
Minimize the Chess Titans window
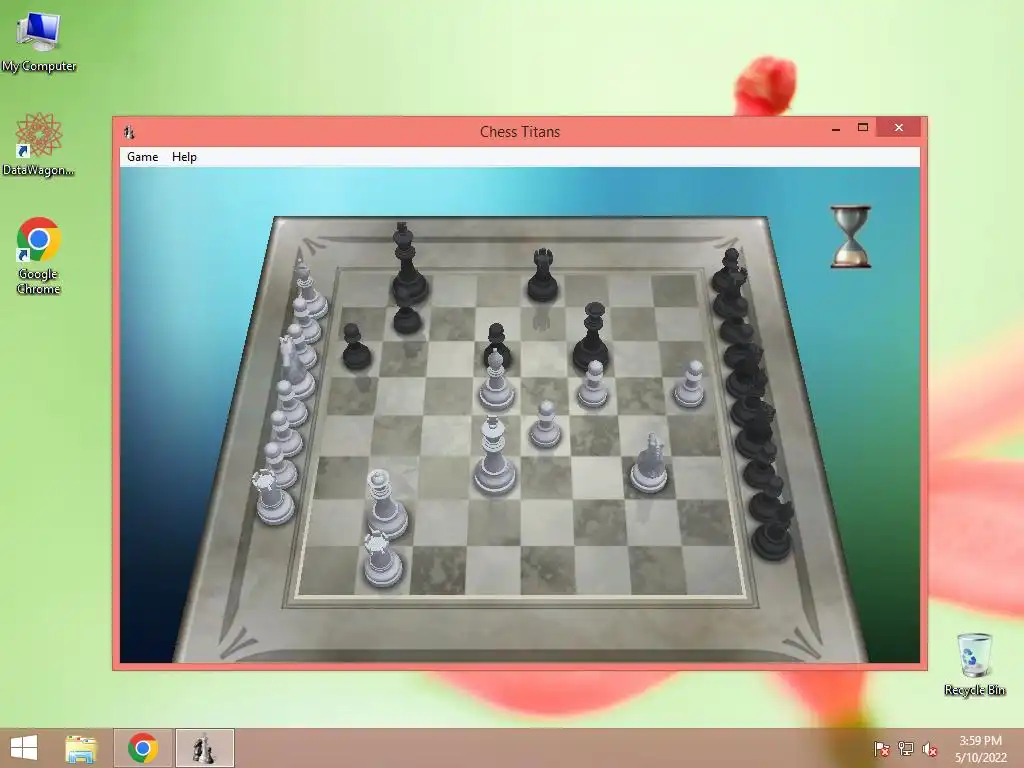(836, 129)
